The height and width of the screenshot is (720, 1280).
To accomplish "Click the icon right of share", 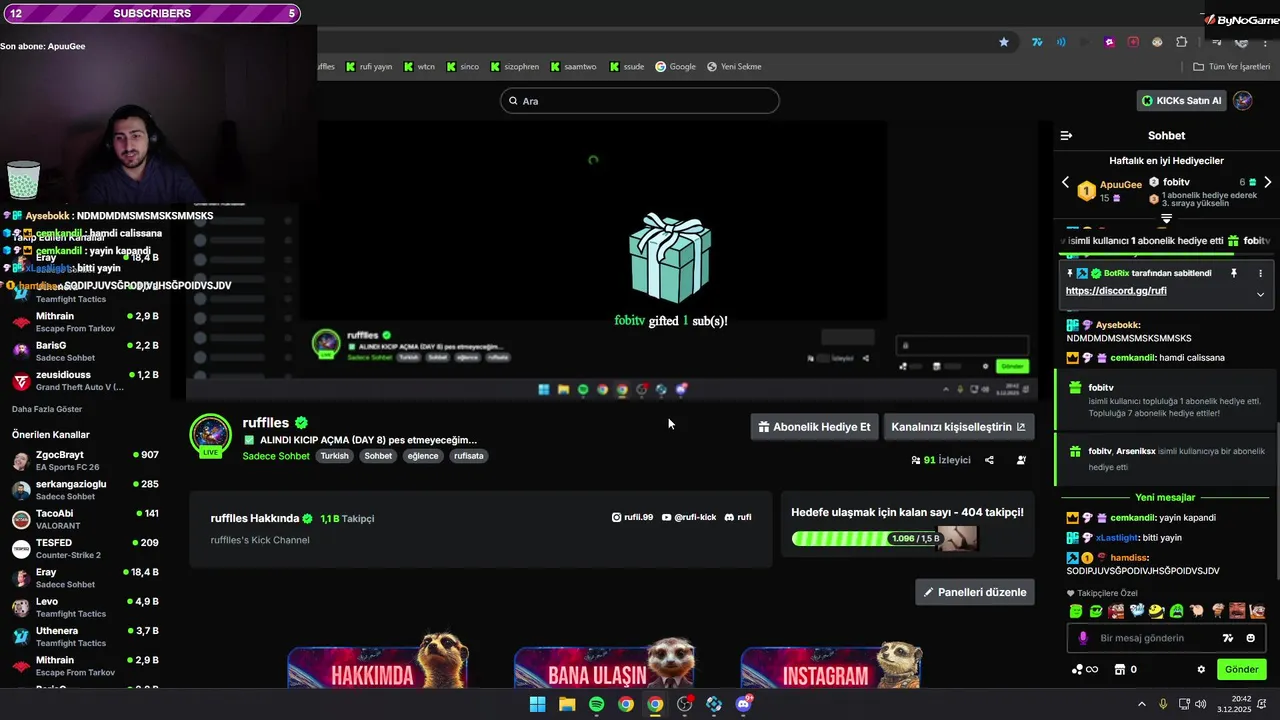I will (1021, 460).
